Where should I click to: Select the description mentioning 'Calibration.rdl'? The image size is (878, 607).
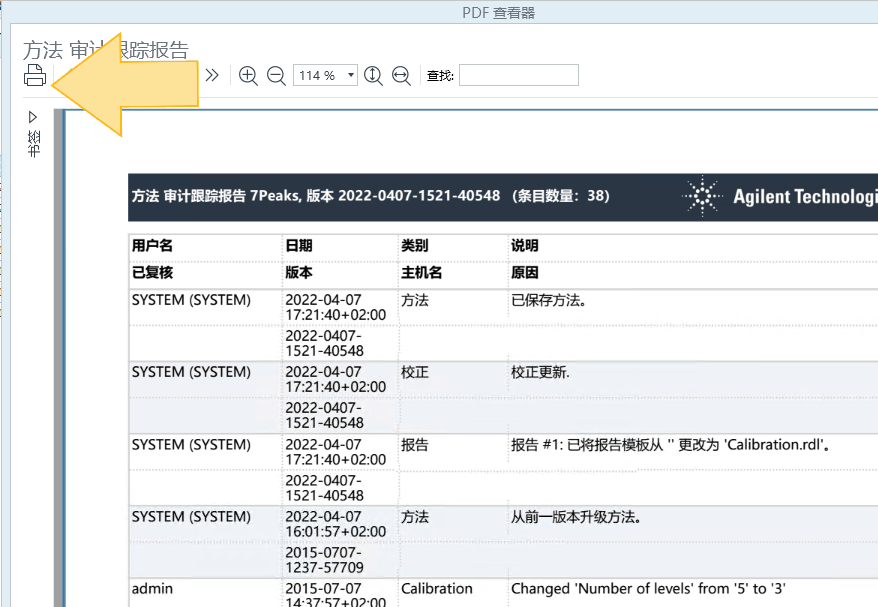click(670, 445)
